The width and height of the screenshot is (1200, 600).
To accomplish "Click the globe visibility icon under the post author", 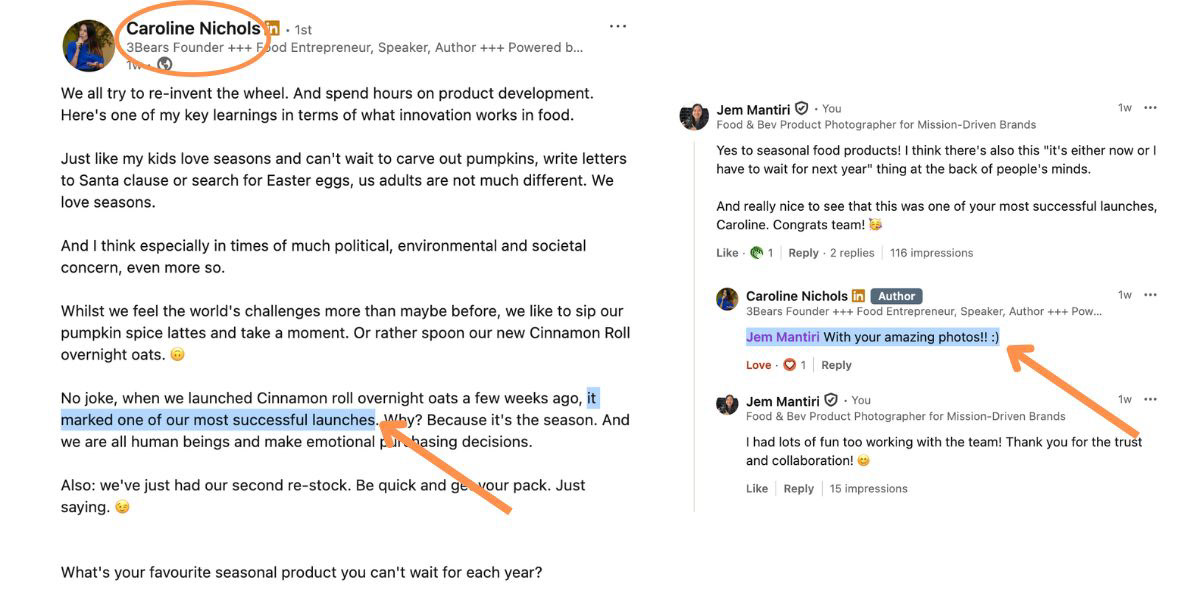I will (x=165, y=65).
